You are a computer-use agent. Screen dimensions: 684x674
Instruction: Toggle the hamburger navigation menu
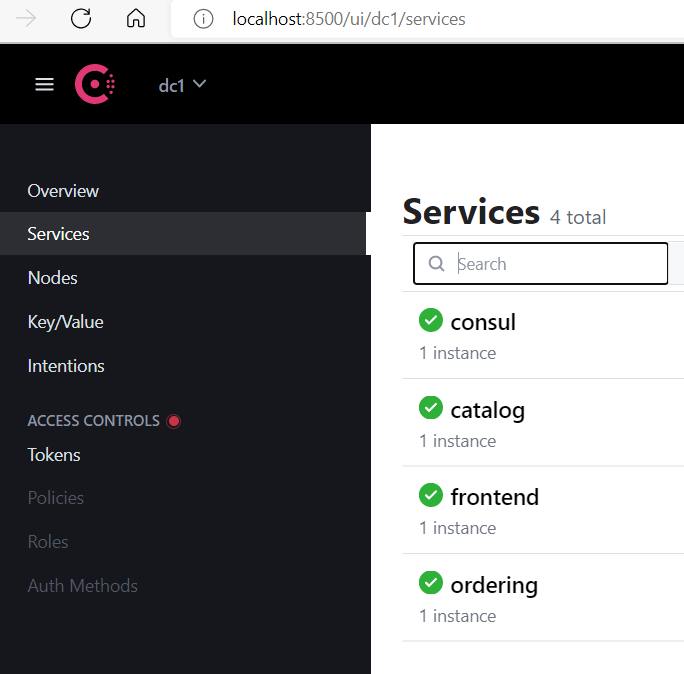pos(44,85)
